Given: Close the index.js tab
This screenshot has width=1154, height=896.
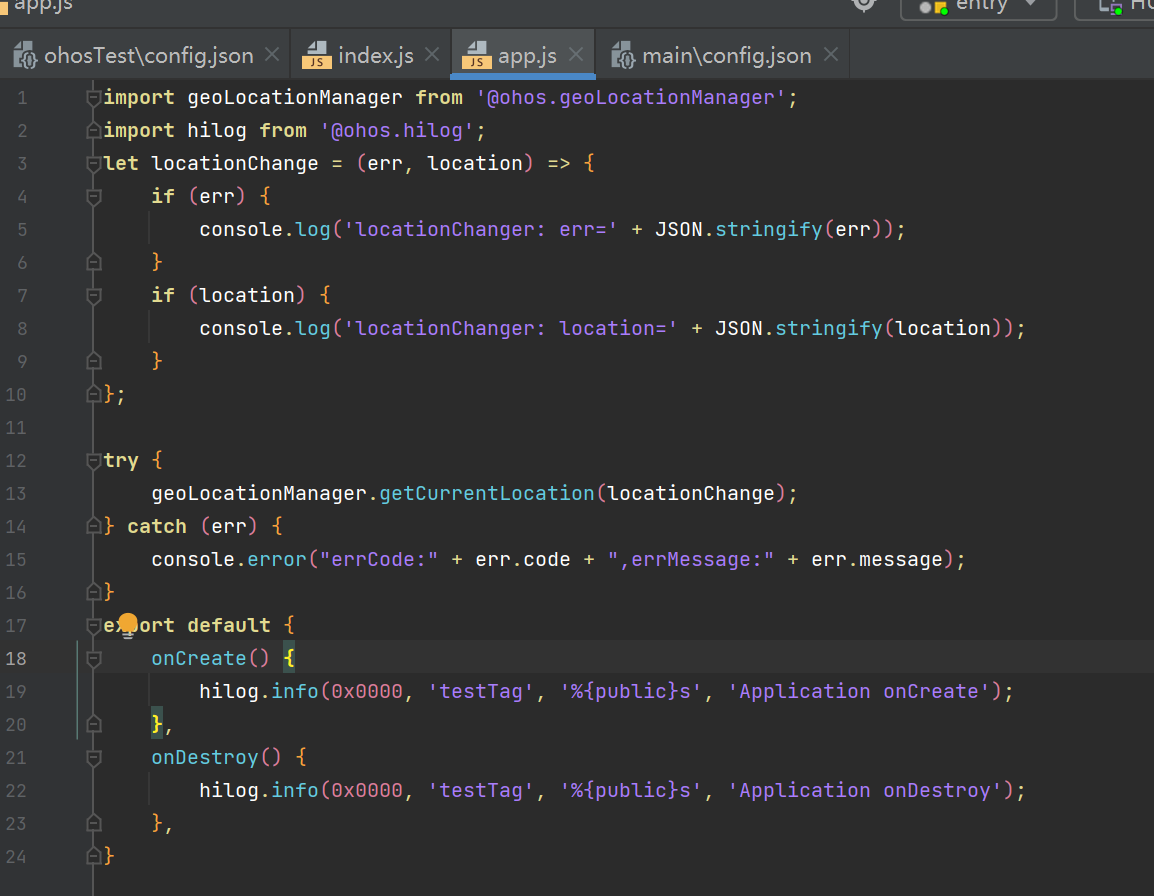Looking at the screenshot, I should [x=432, y=54].
